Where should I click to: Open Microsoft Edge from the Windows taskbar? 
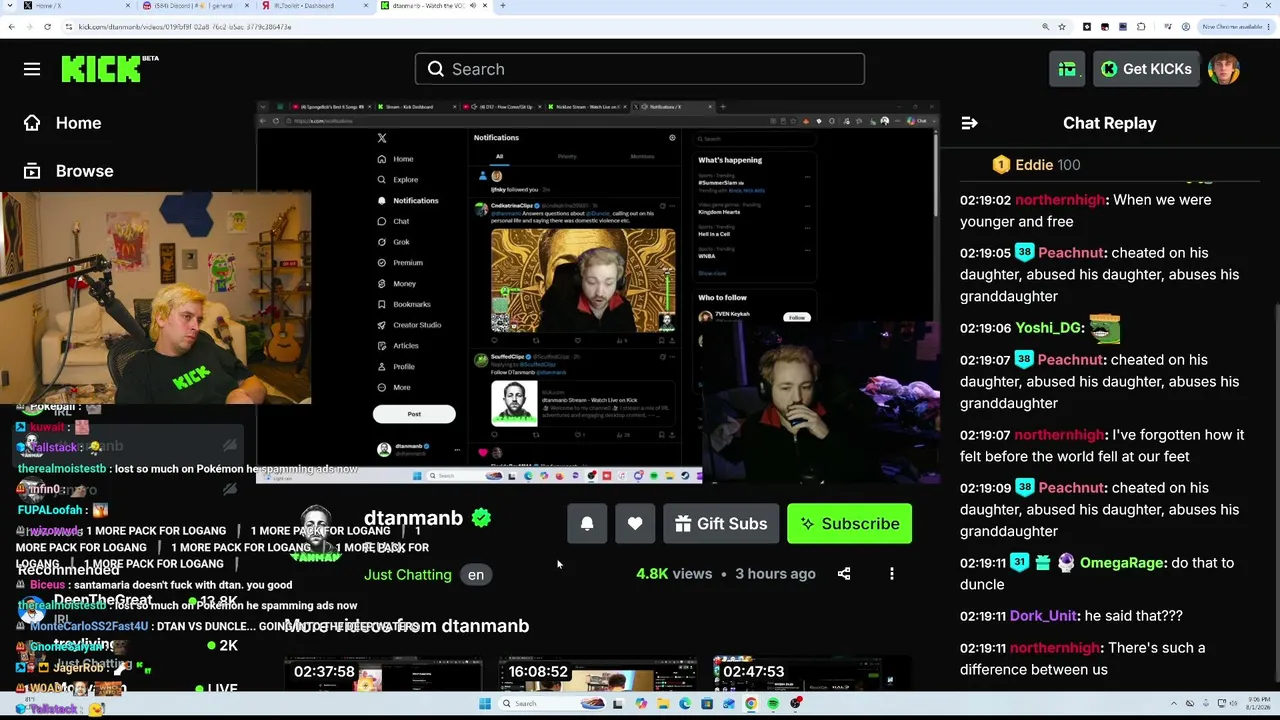tap(685, 704)
